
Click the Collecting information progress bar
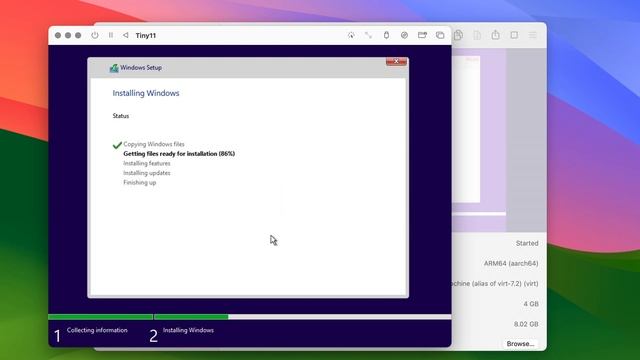(x=100, y=317)
